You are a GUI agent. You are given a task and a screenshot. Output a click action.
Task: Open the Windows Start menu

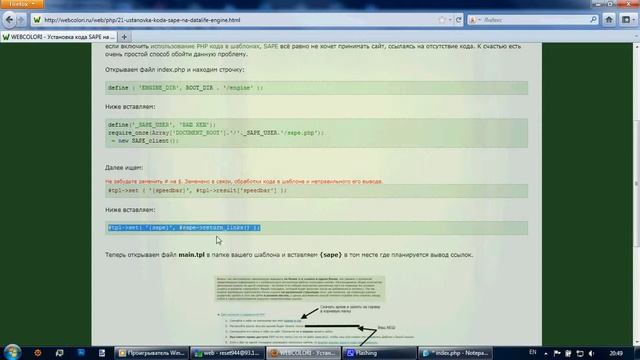(12, 353)
